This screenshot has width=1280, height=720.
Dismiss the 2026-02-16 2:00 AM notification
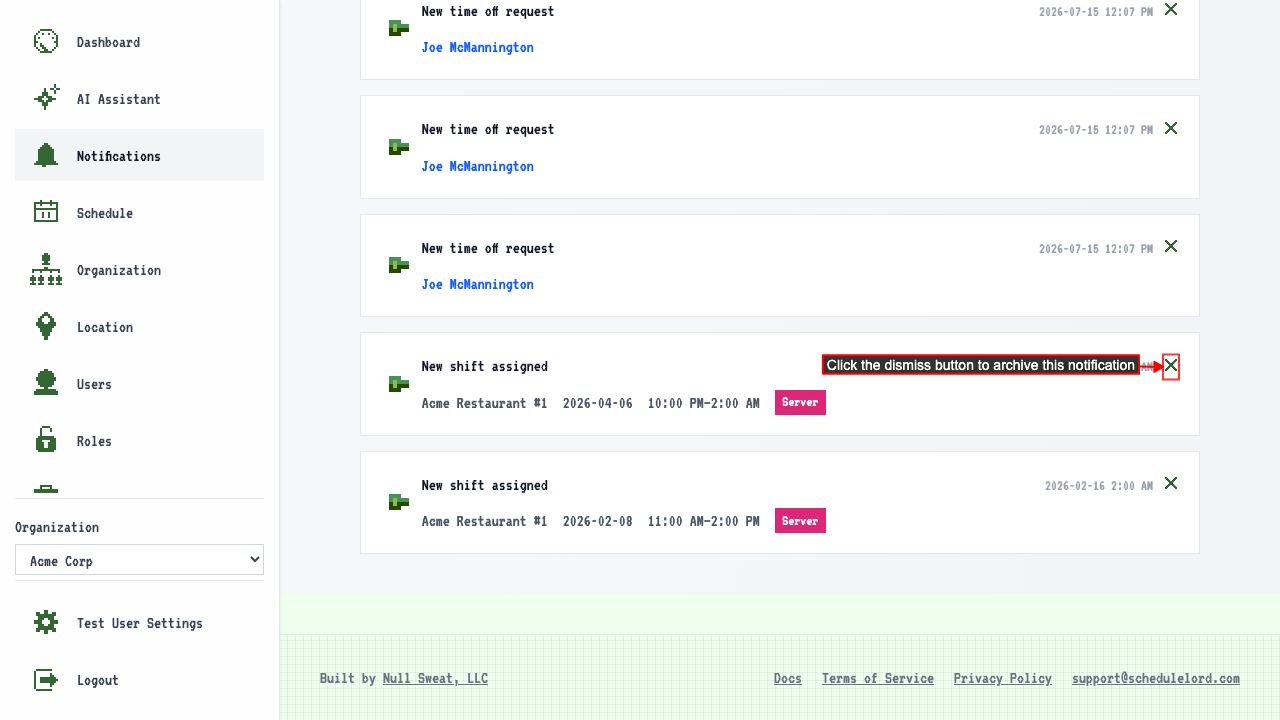click(1171, 484)
